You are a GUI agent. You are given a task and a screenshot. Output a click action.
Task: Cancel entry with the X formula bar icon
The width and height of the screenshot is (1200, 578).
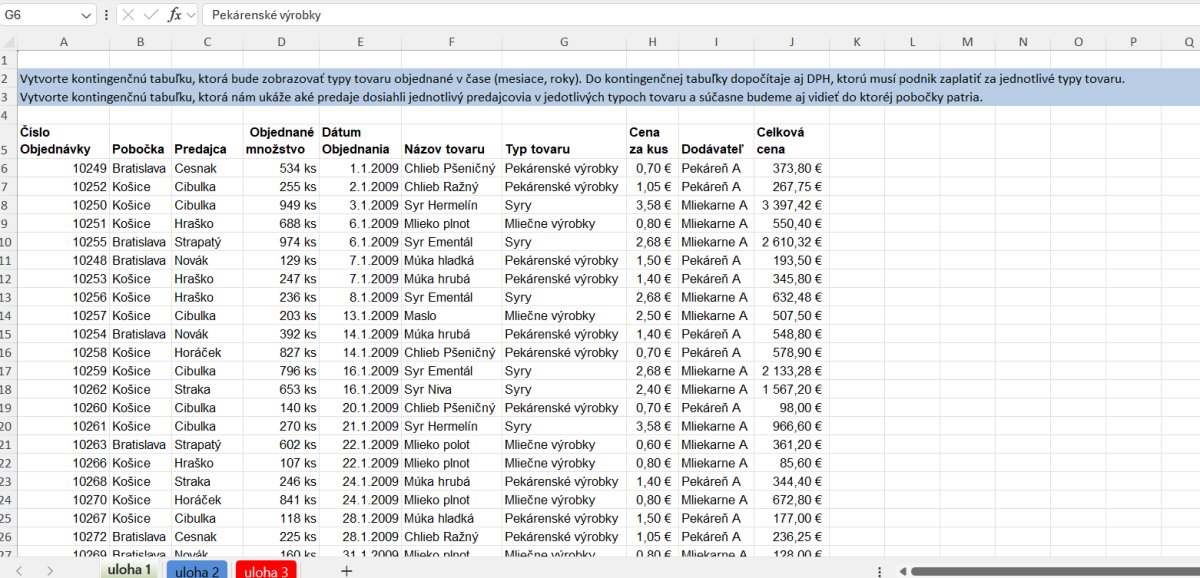[x=130, y=15]
